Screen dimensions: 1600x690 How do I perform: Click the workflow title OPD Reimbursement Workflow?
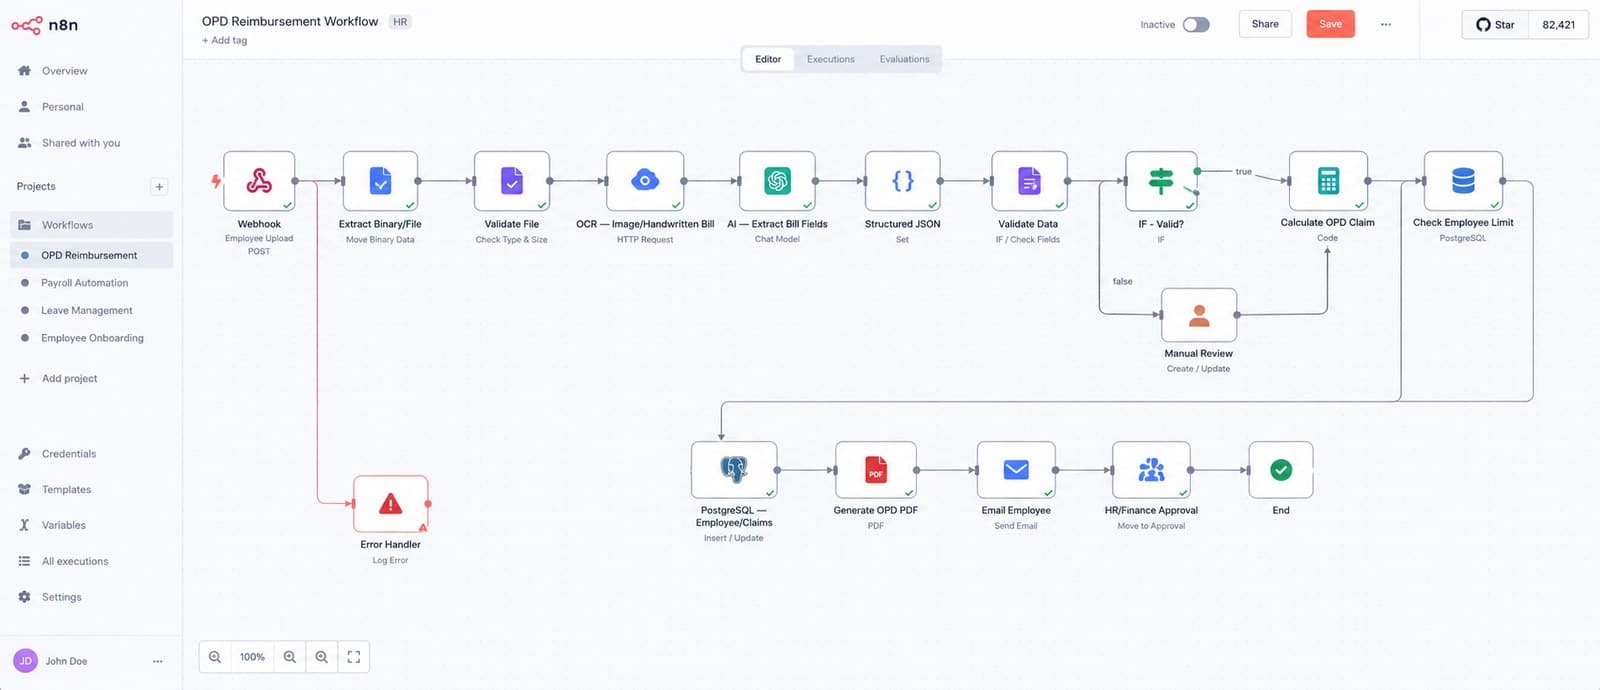[x=290, y=21]
